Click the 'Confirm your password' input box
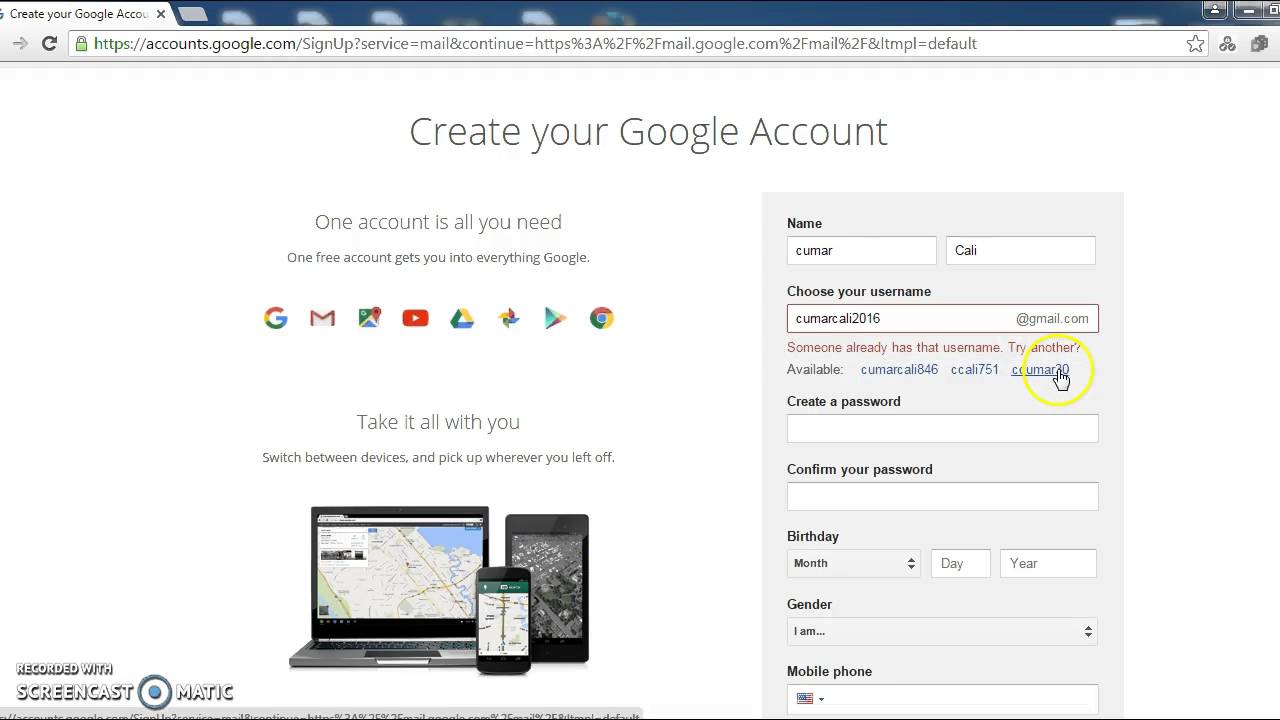1280x720 pixels. [943, 496]
